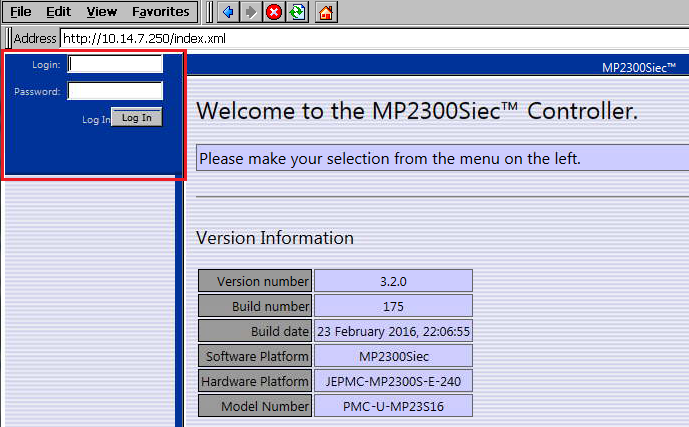Select the version value 3.2.0
Viewport: 689px width, 427px height.
click(x=393, y=281)
